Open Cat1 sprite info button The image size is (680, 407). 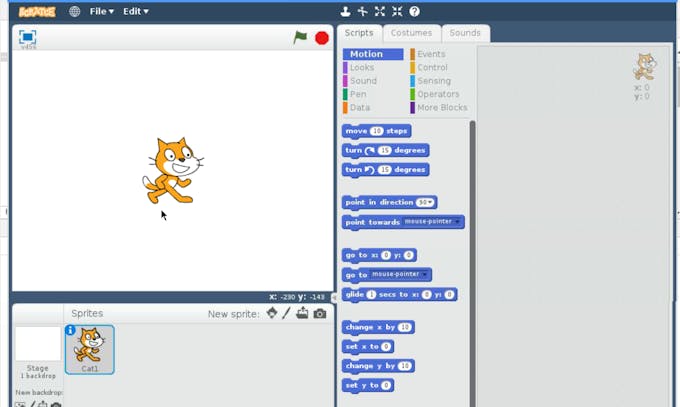tap(70, 330)
